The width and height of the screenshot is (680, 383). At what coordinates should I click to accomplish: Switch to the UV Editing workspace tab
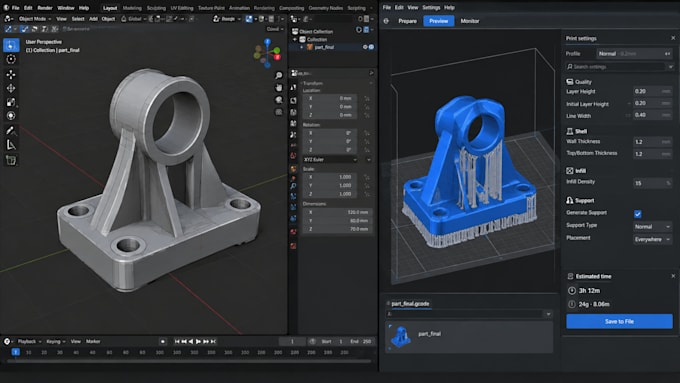(182, 8)
